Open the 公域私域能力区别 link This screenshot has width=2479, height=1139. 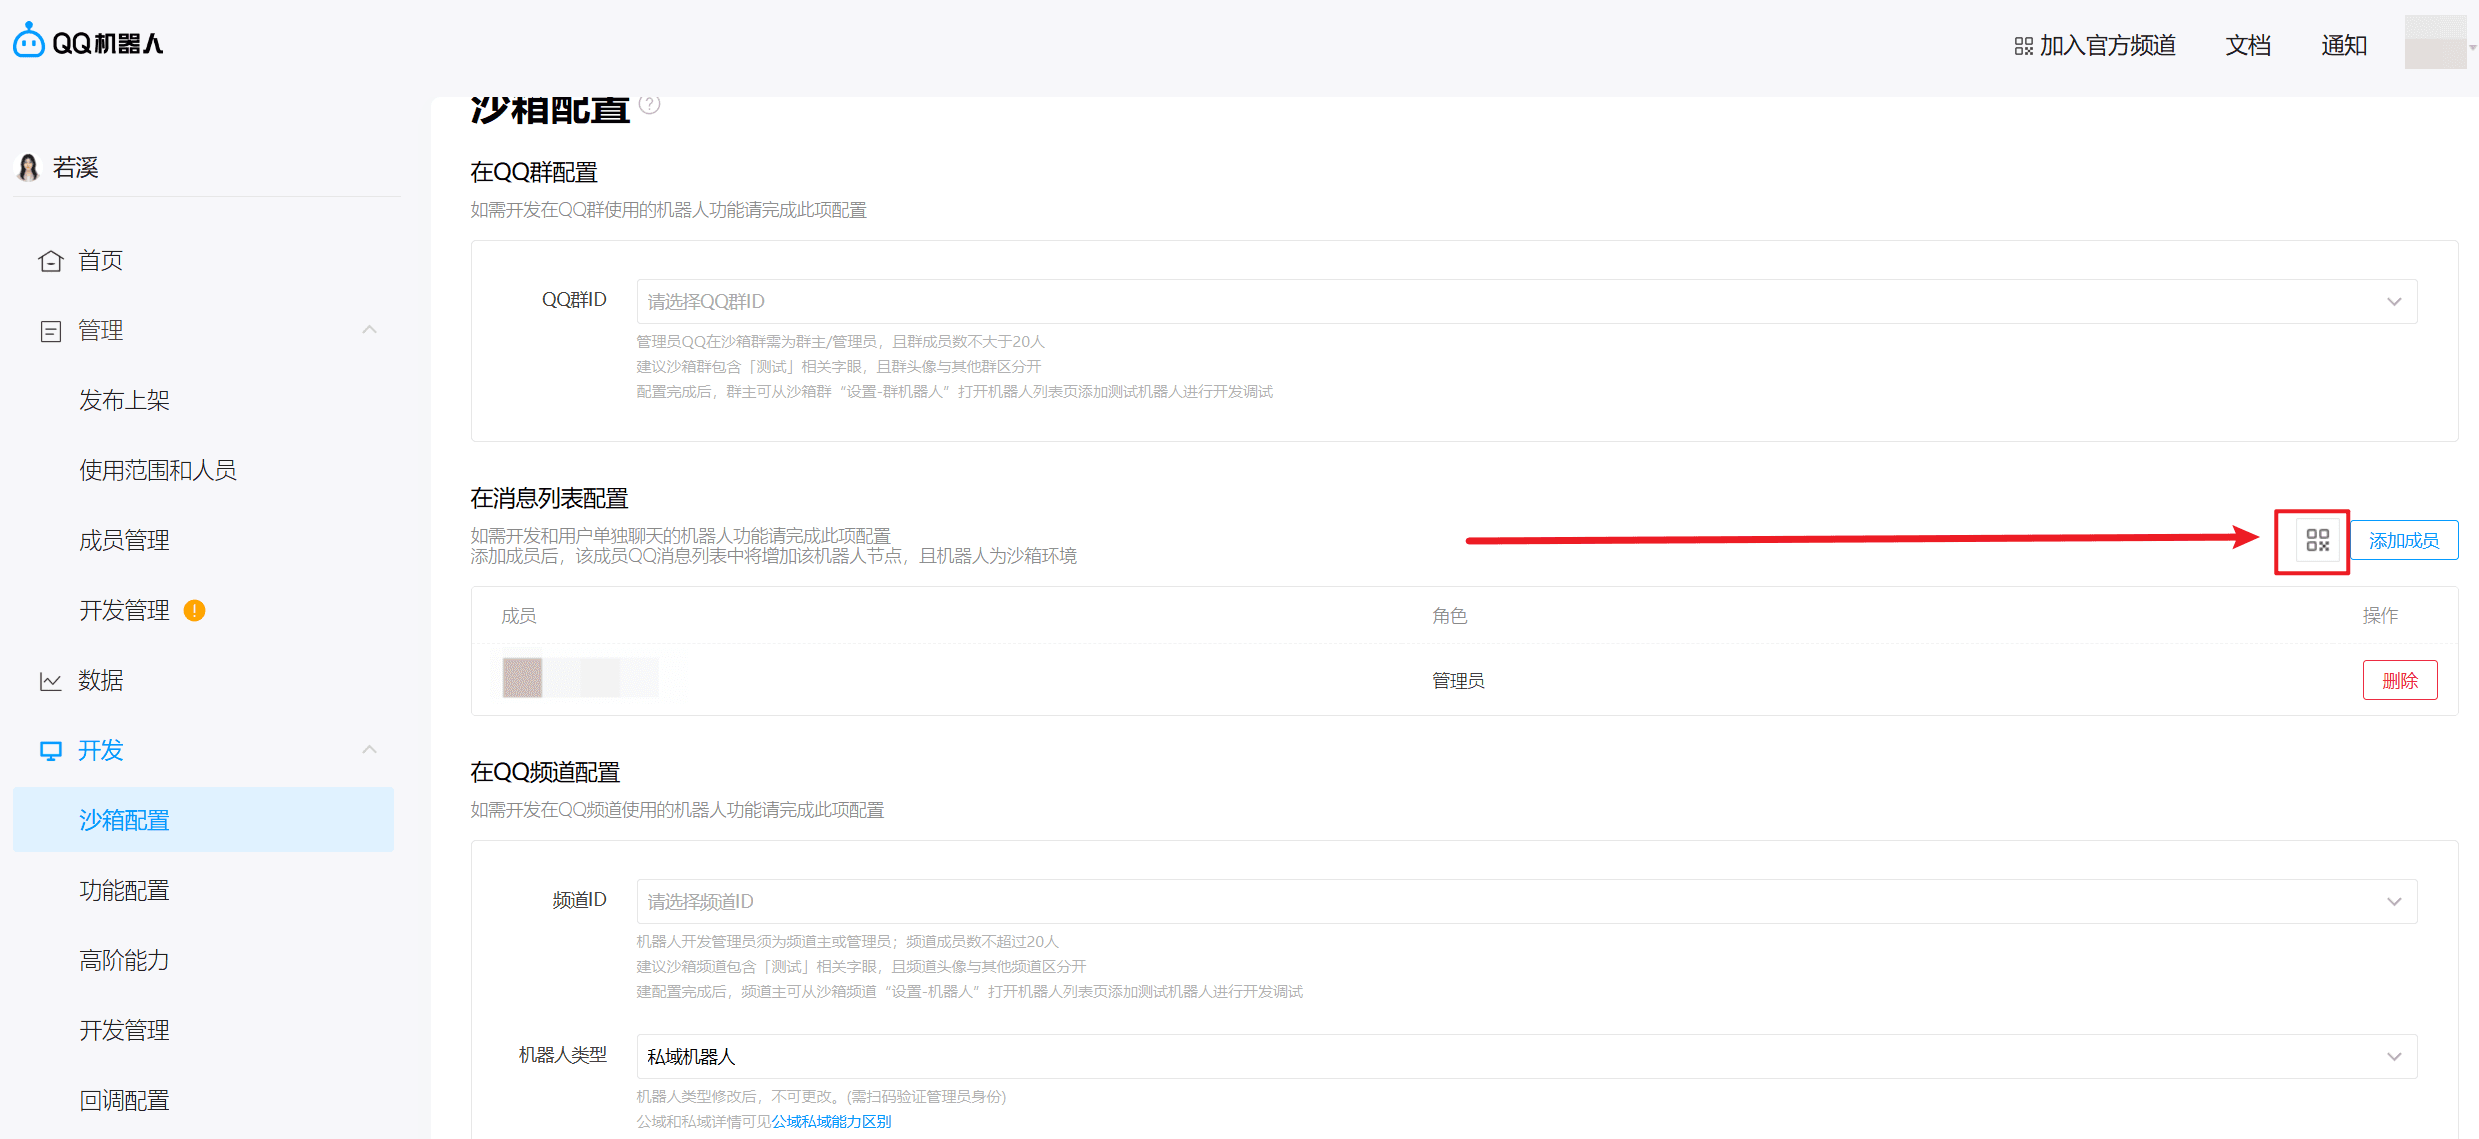tap(831, 1122)
